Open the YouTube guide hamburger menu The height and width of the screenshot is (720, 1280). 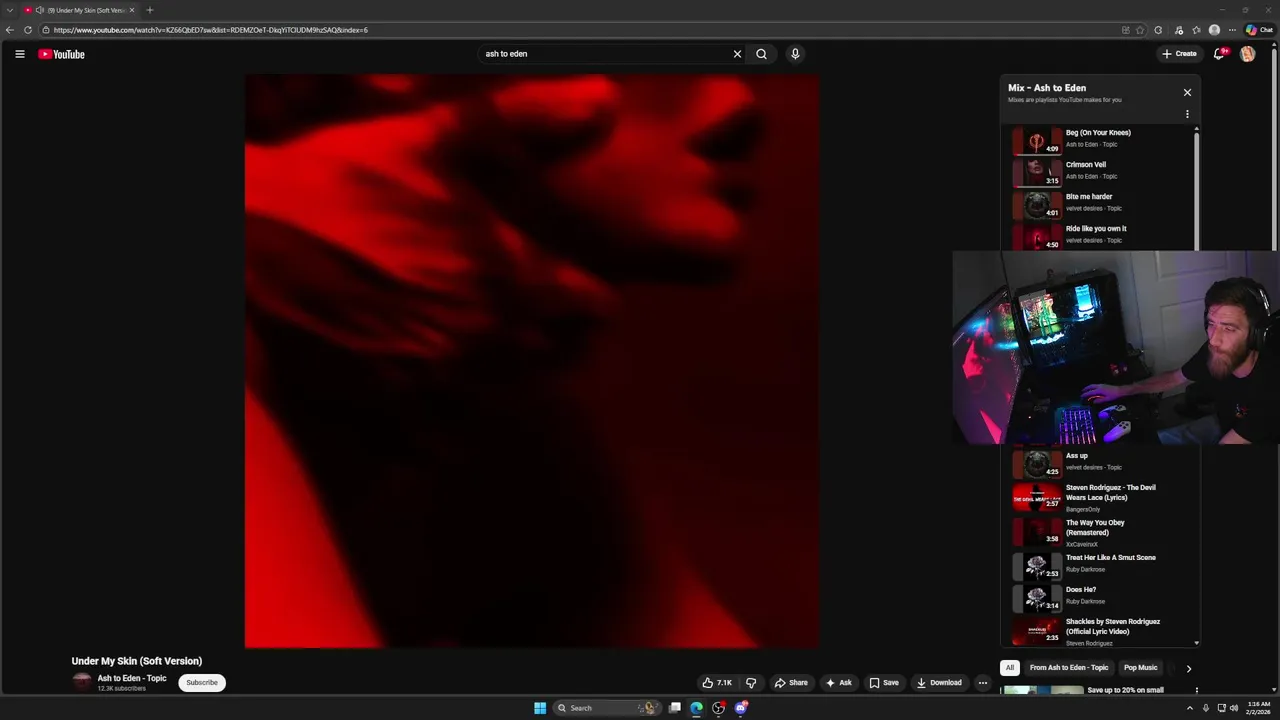coord(19,54)
